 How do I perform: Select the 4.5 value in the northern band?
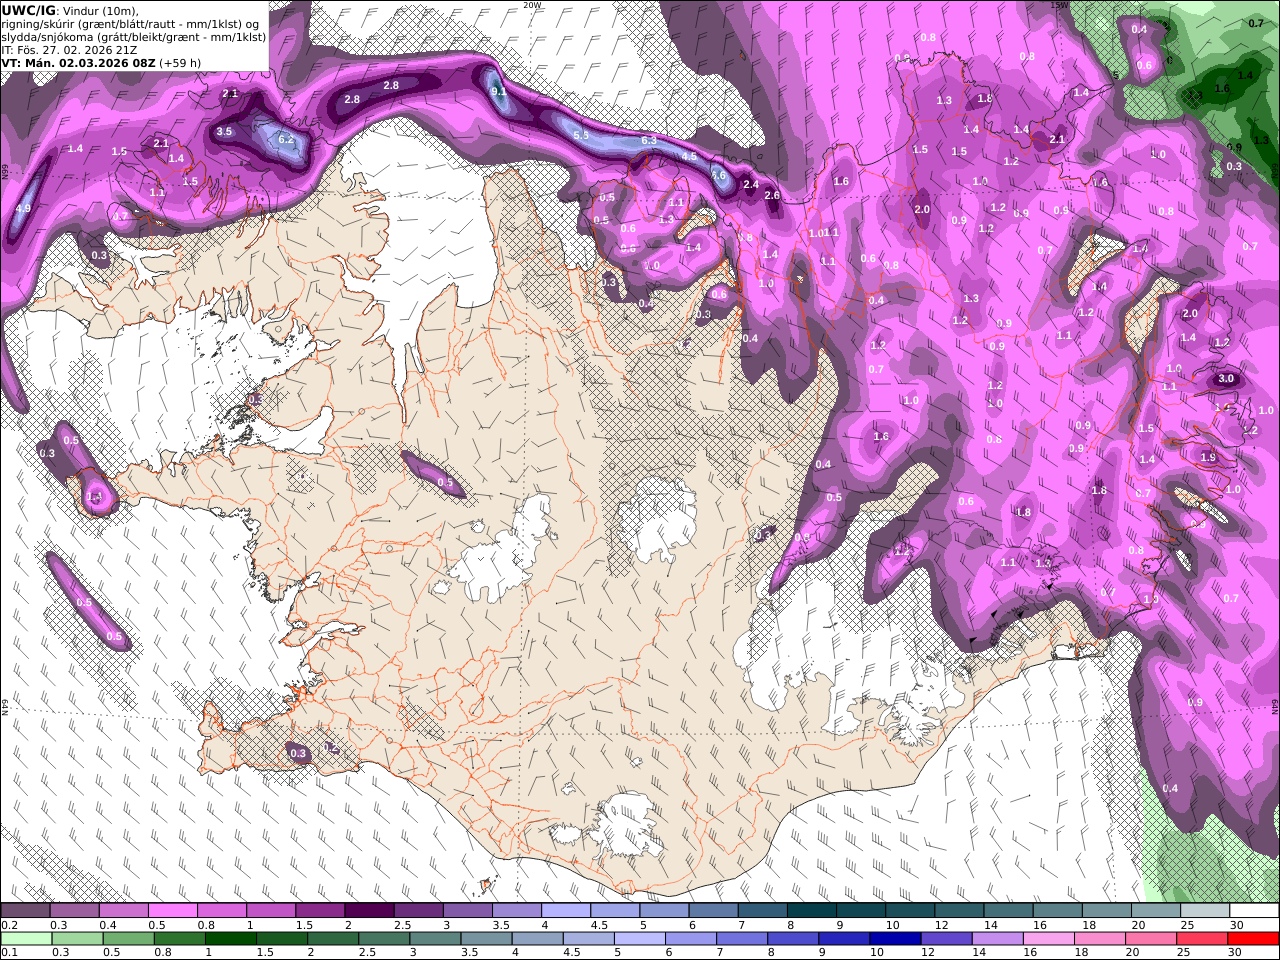point(689,156)
